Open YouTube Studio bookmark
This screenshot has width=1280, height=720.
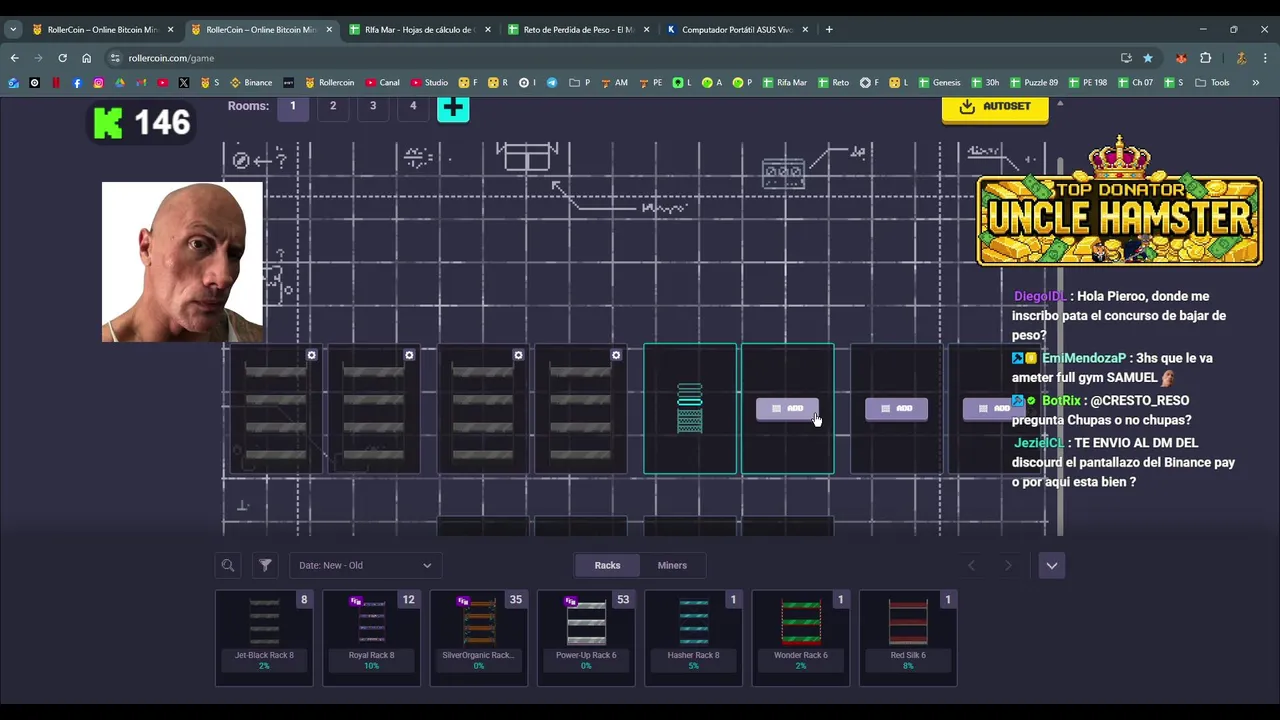pos(429,83)
